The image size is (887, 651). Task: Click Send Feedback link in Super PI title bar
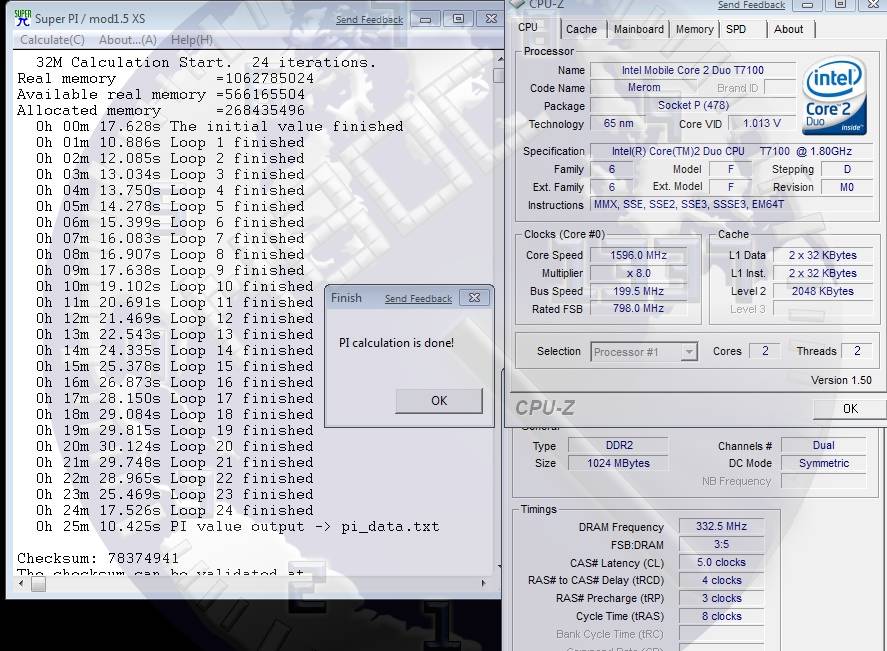click(x=369, y=19)
